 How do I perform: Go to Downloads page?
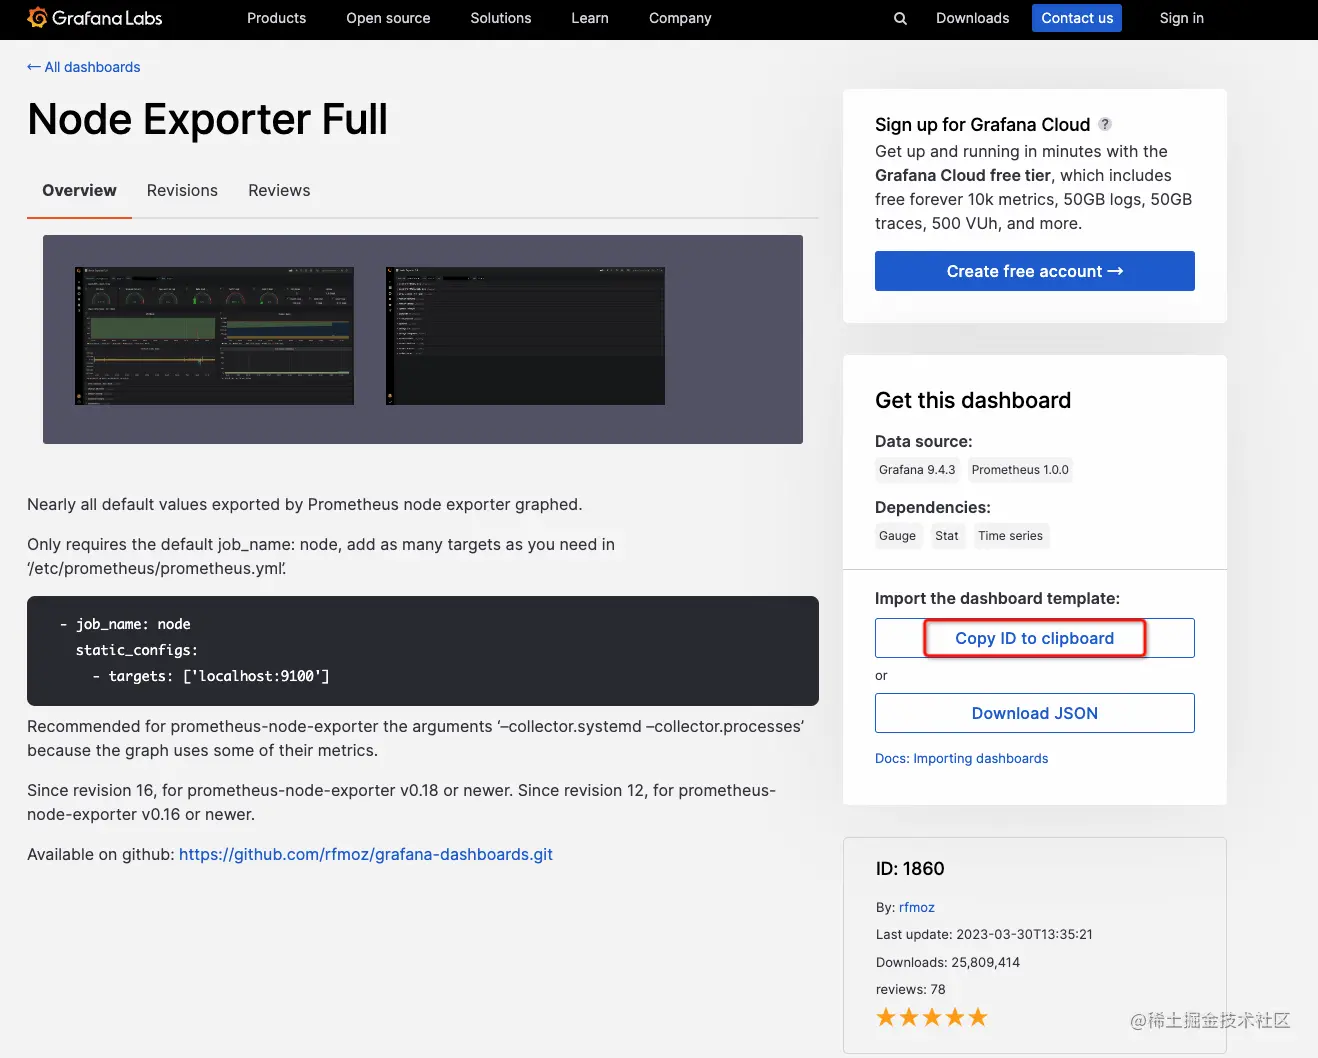pos(972,18)
